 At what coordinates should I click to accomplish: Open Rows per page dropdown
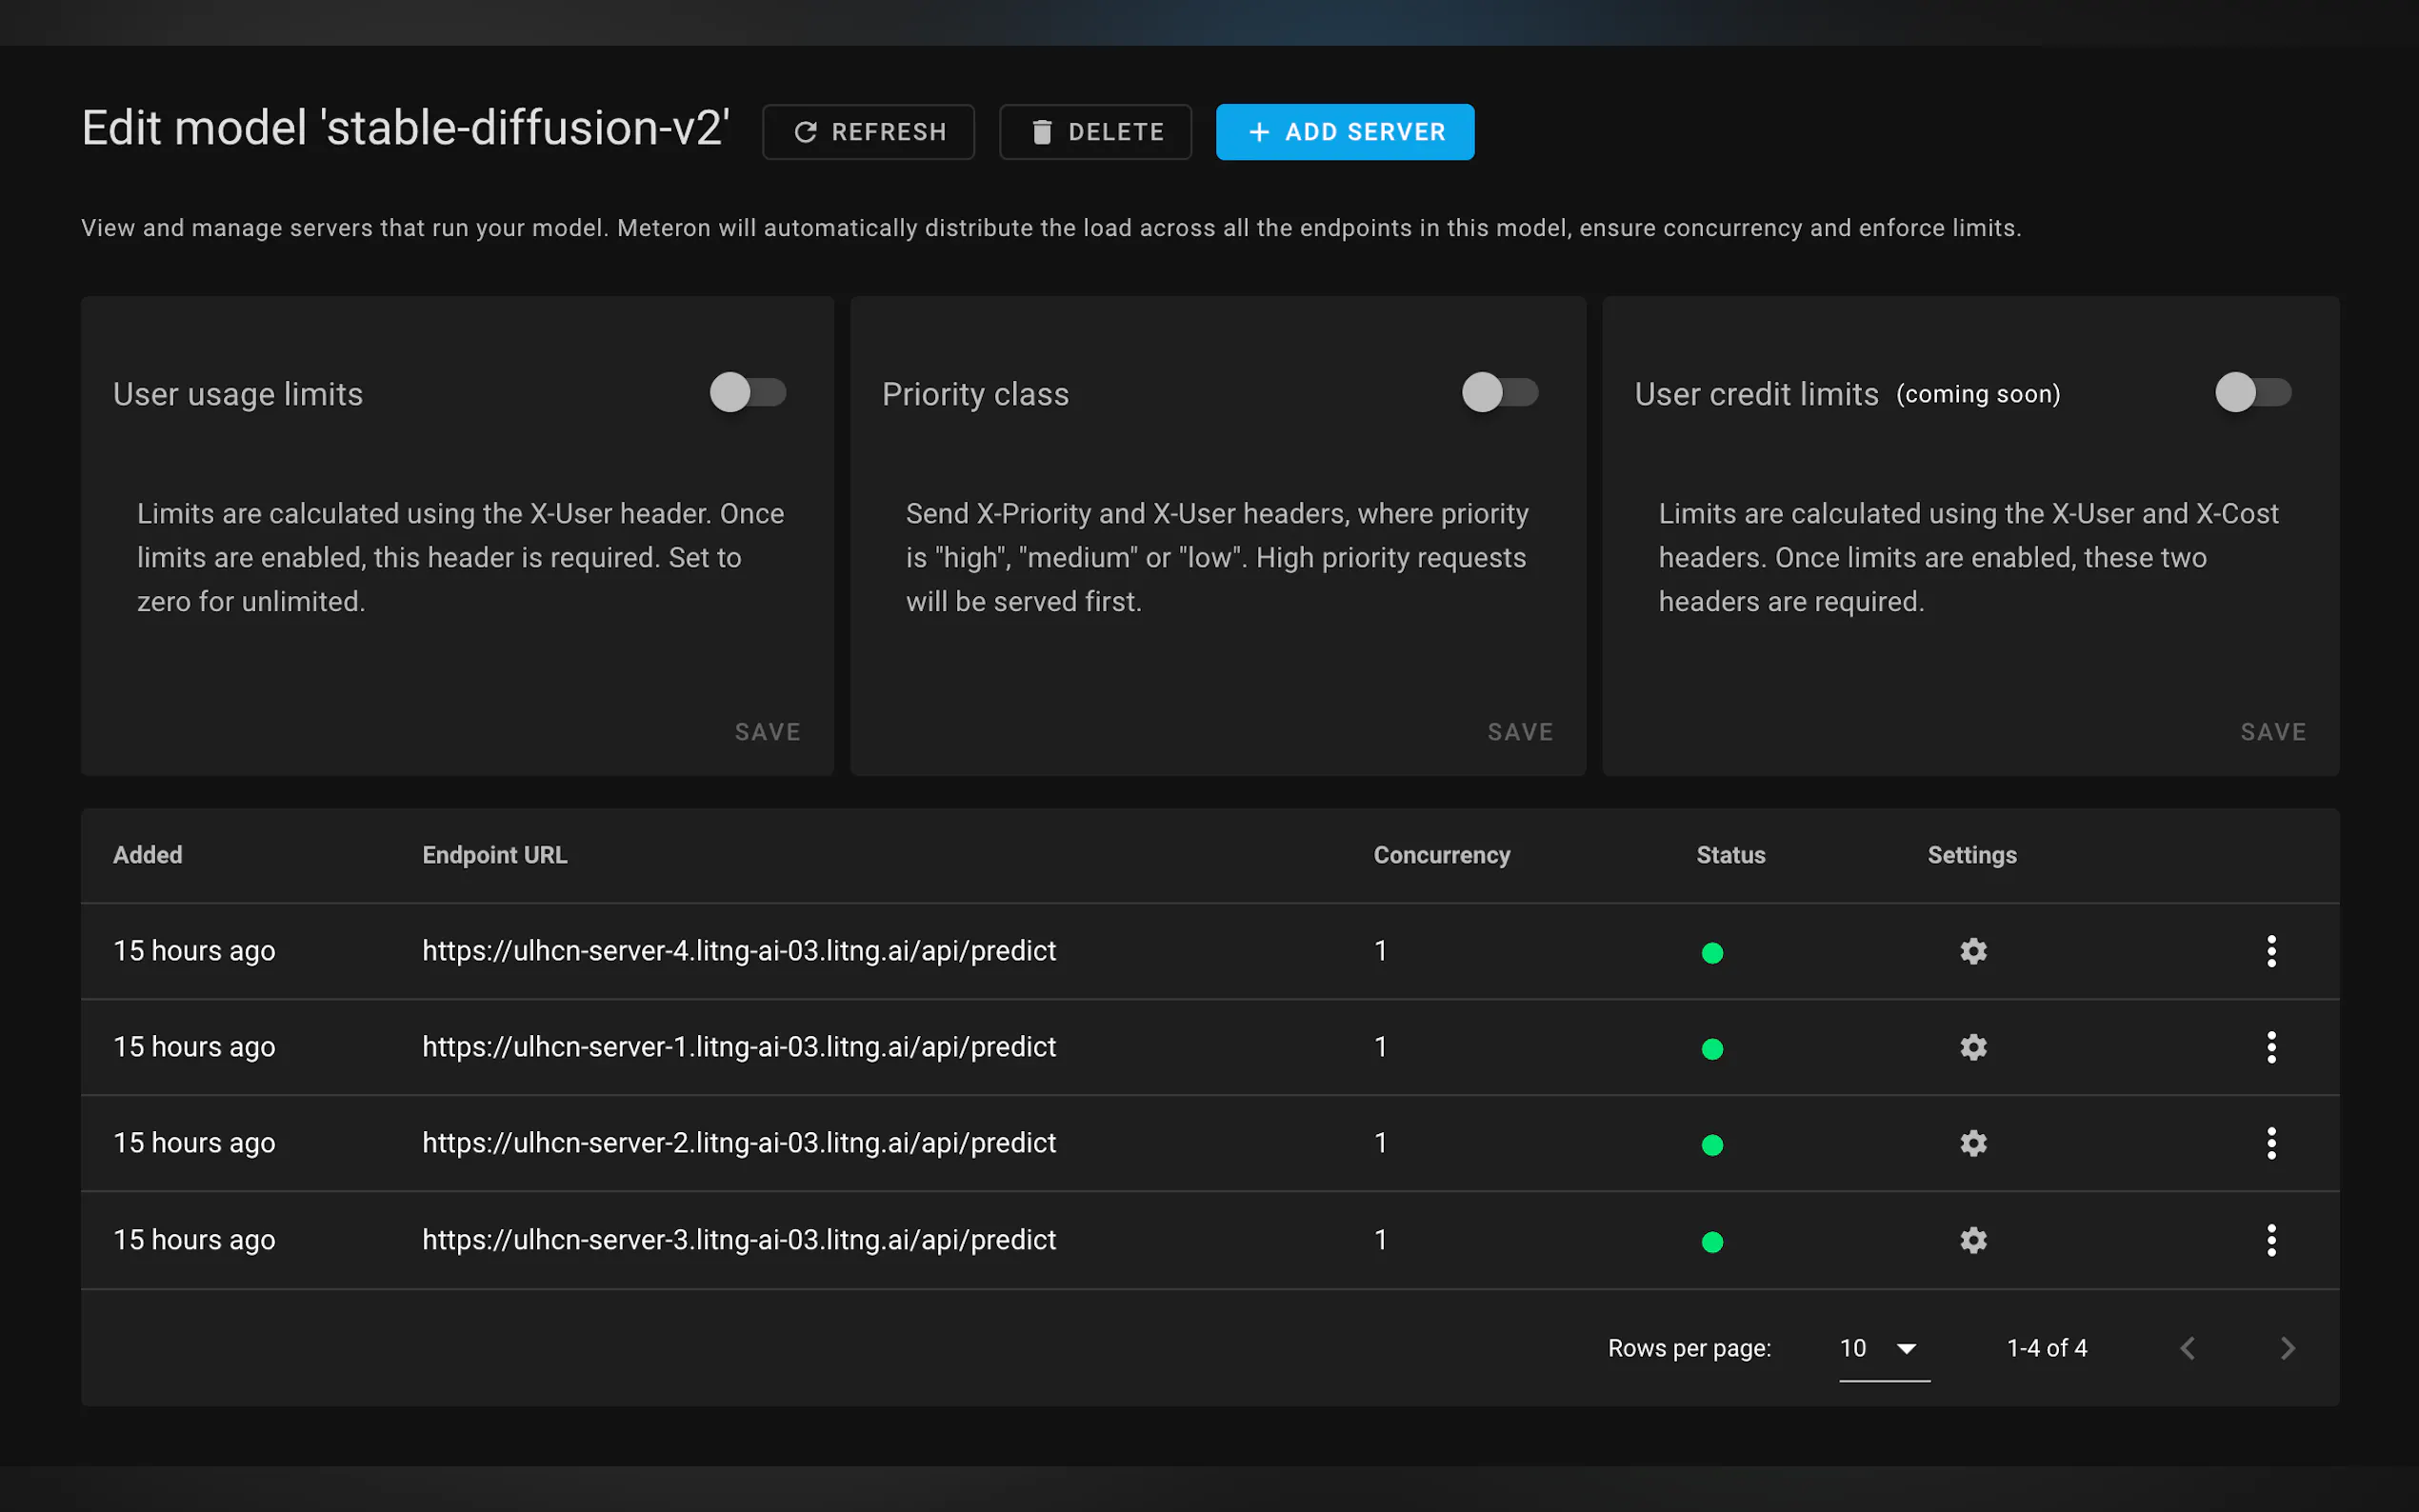click(x=1883, y=1348)
